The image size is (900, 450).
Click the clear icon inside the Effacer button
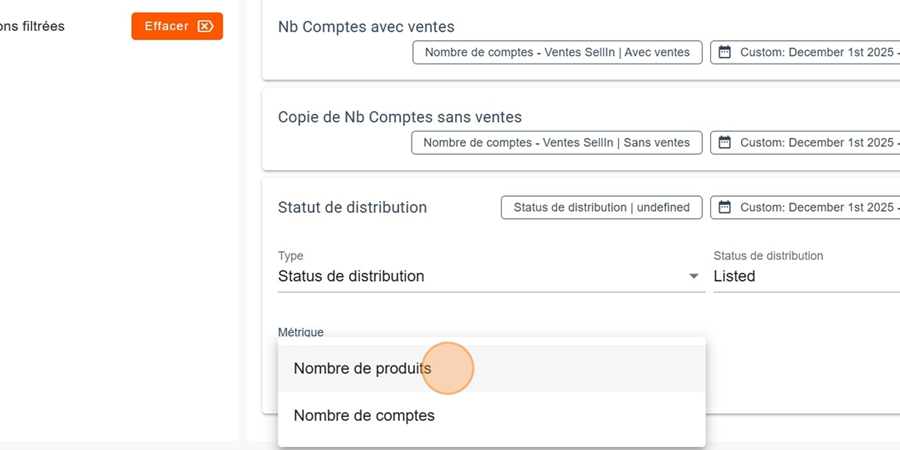(x=206, y=26)
